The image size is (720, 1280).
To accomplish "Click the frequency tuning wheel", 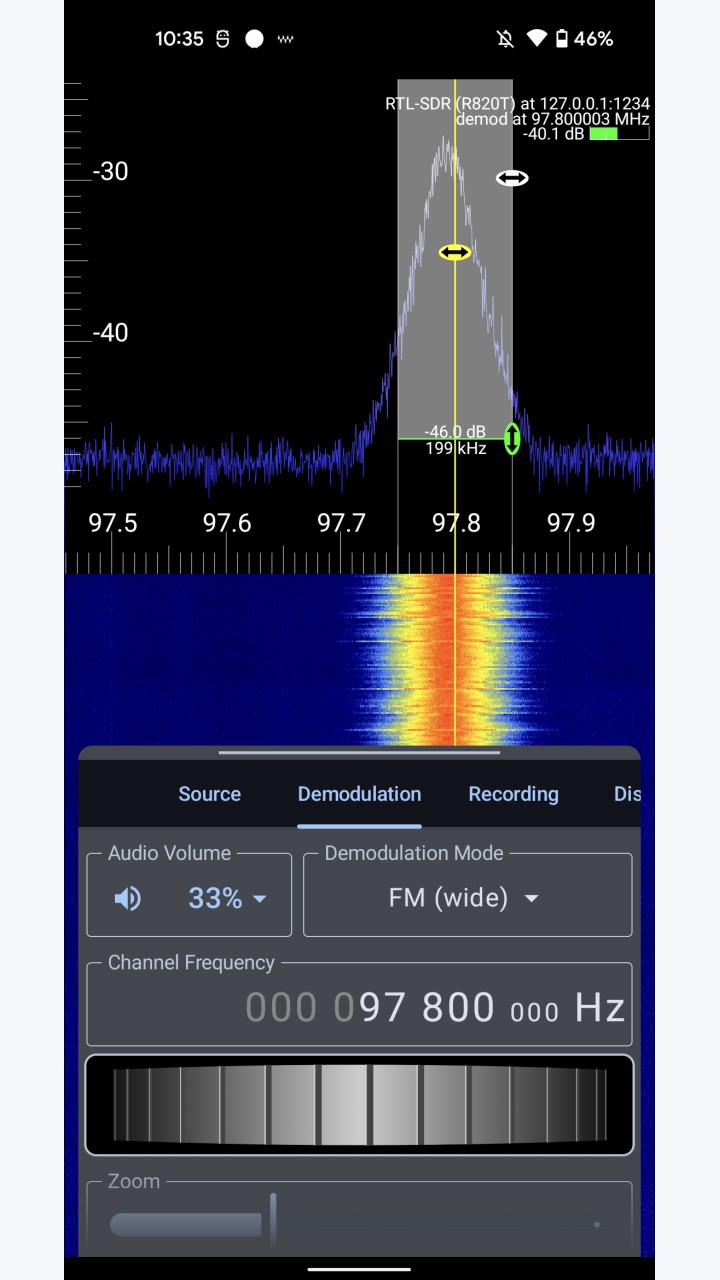I will coord(359,1105).
